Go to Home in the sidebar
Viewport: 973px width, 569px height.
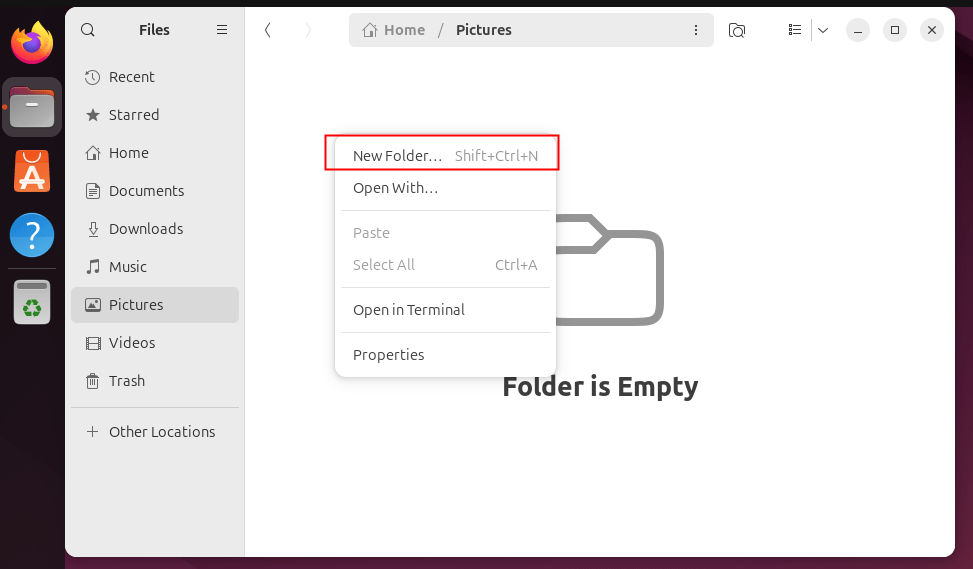pos(155,153)
